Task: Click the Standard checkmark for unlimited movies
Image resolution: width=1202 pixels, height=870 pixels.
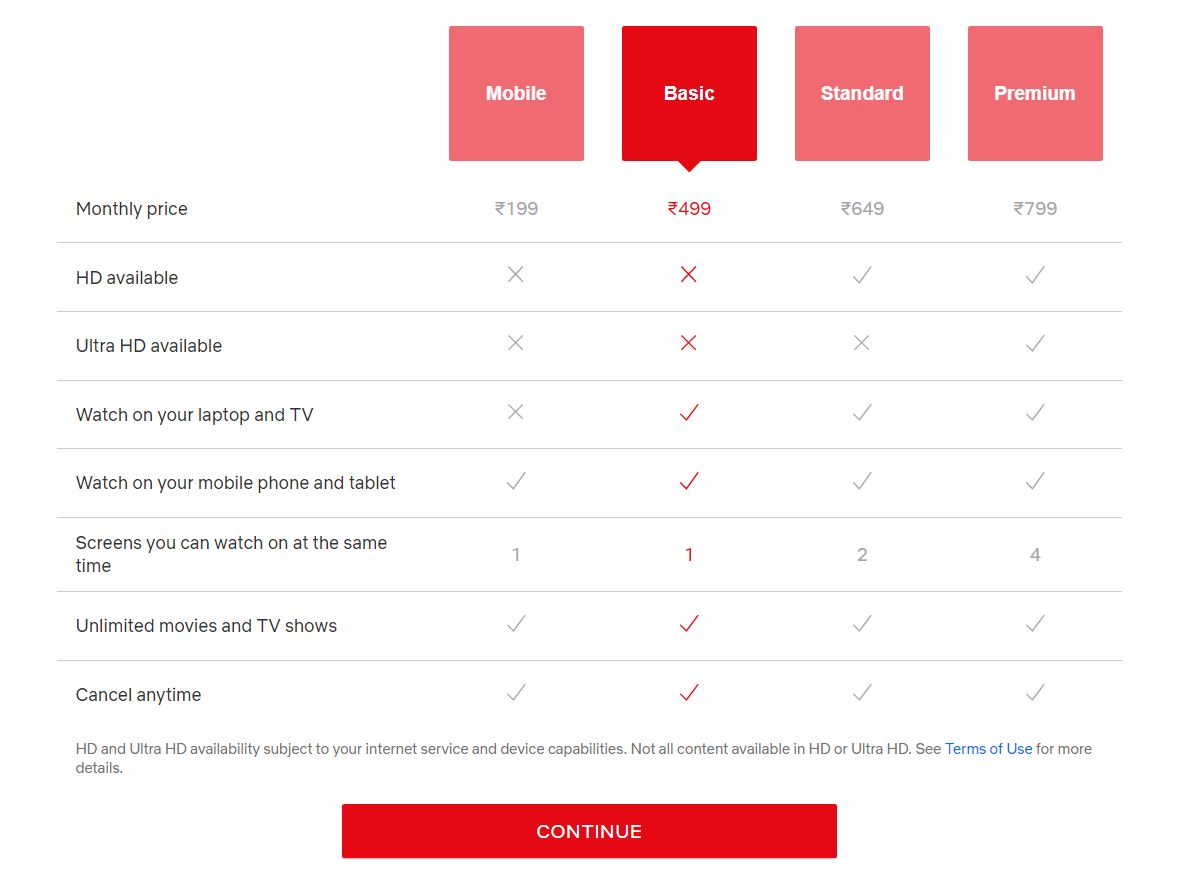Action: pos(862,623)
